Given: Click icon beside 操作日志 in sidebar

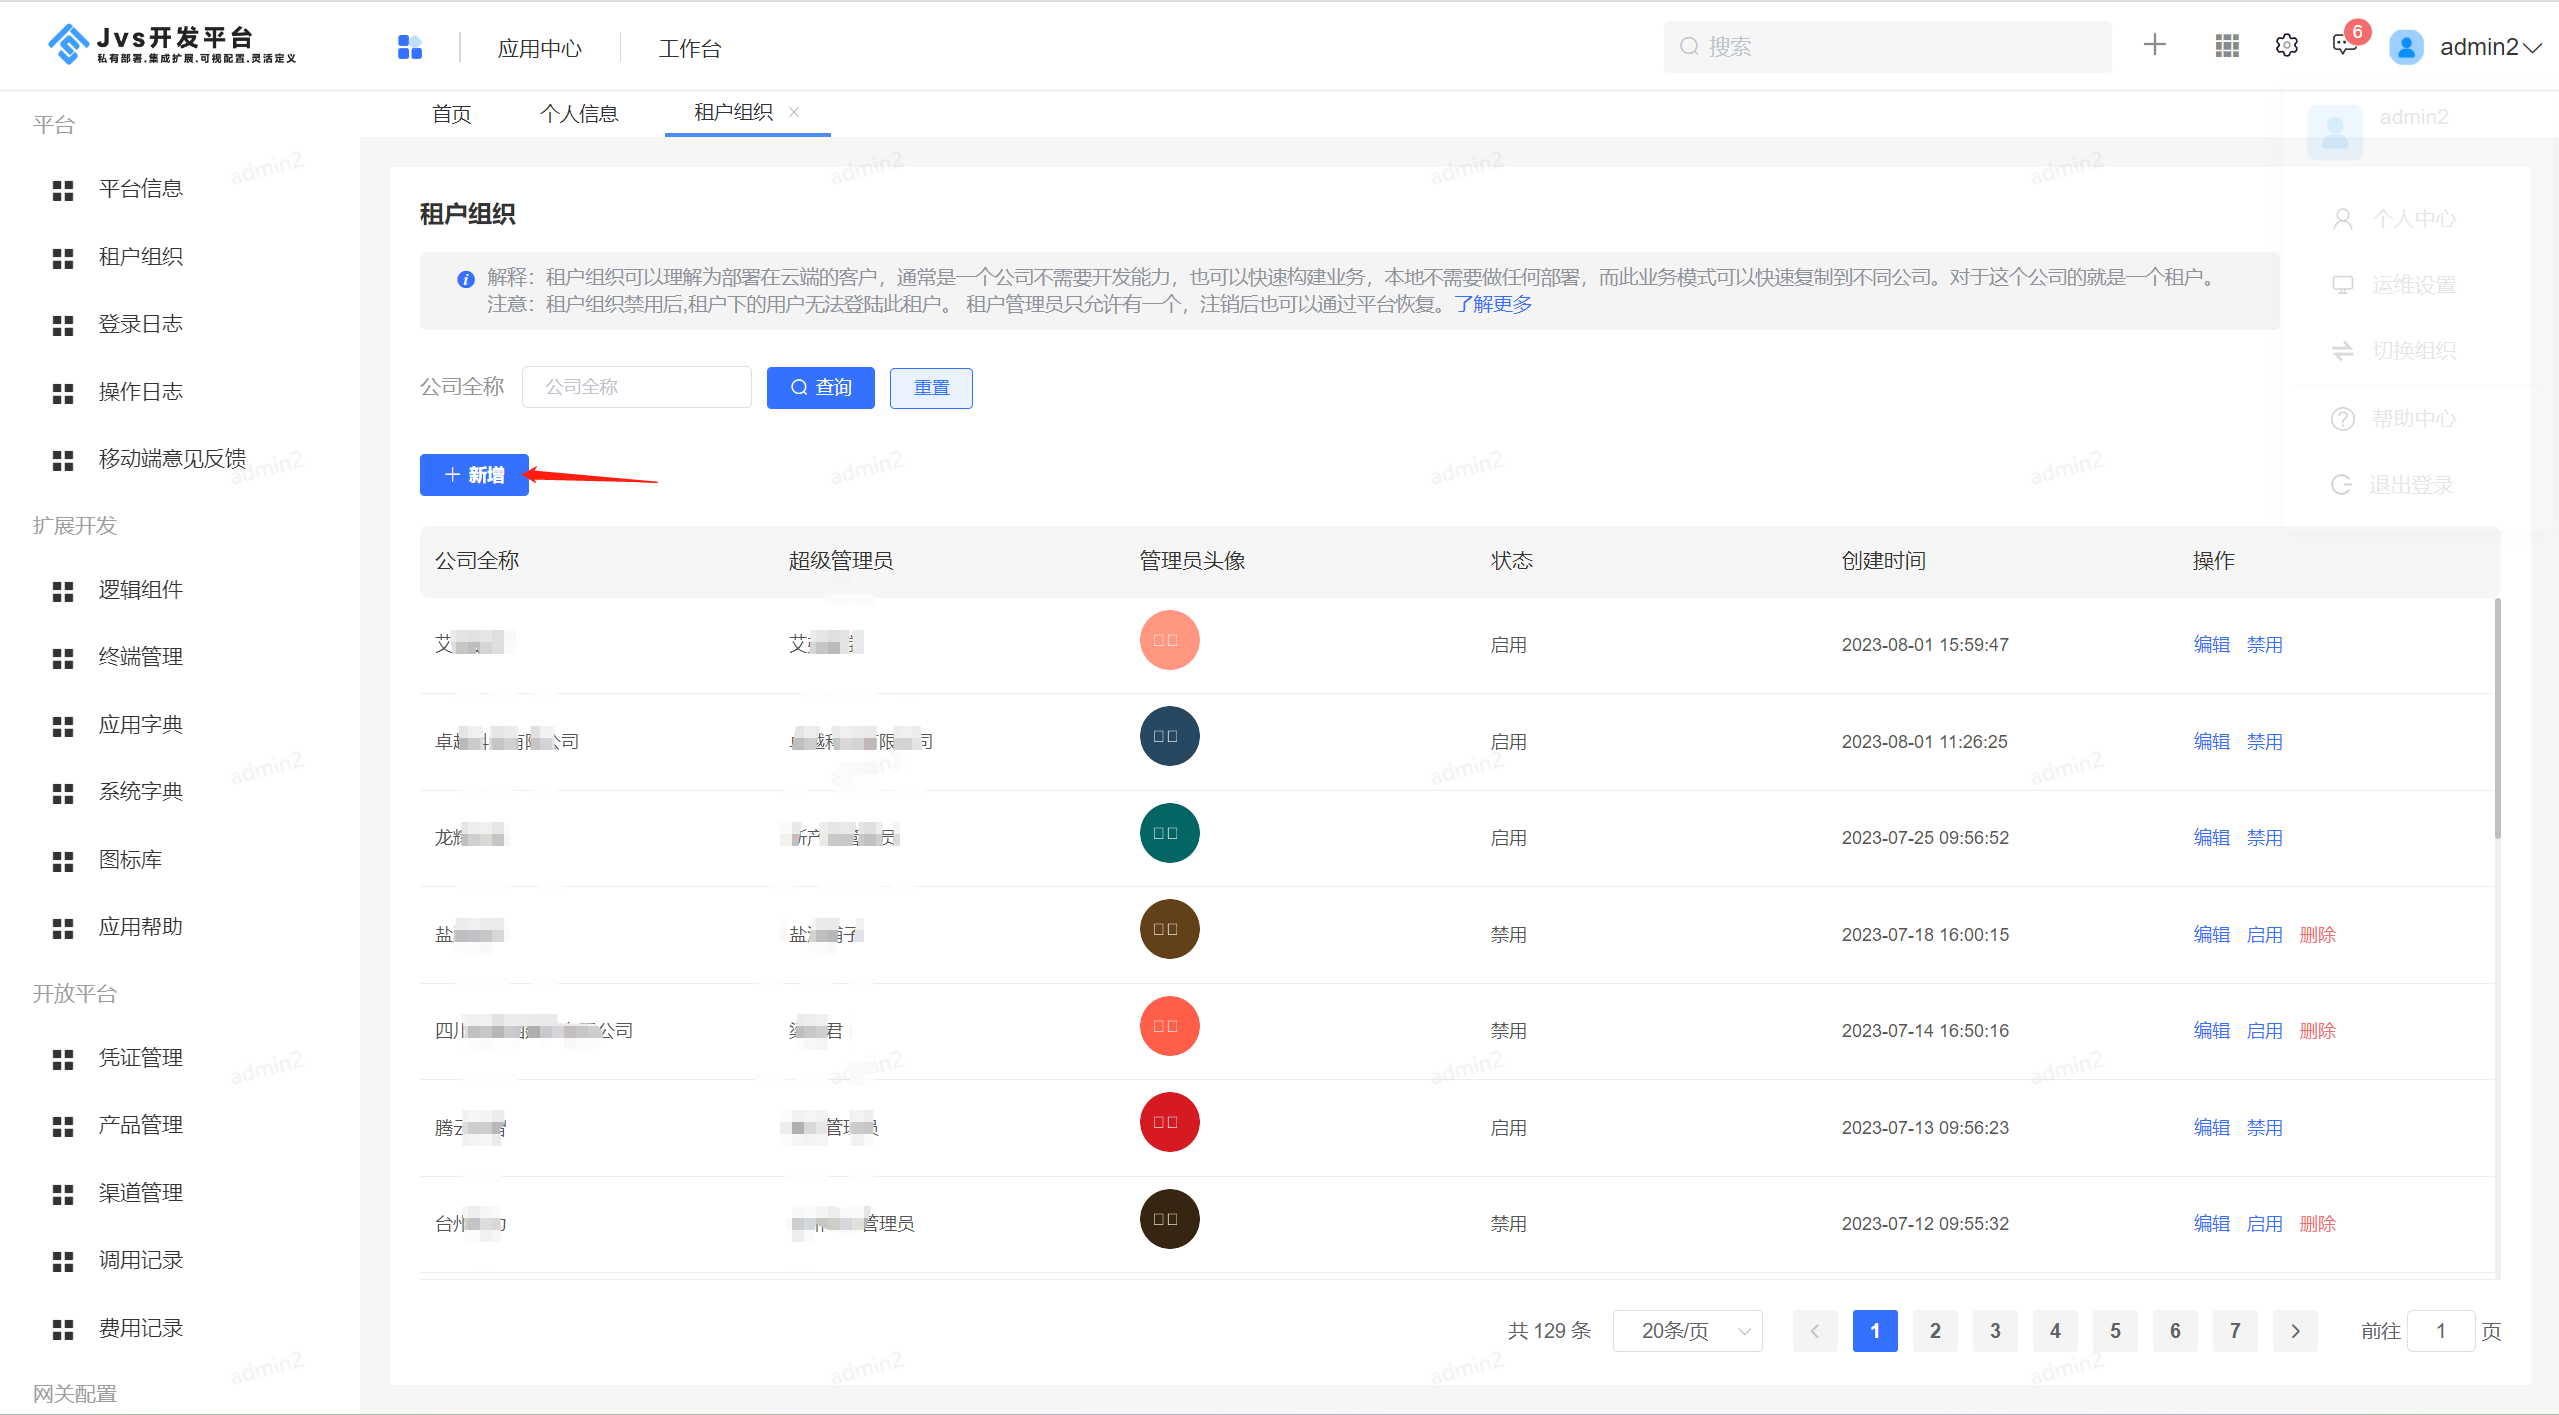Looking at the screenshot, I should 63,393.
